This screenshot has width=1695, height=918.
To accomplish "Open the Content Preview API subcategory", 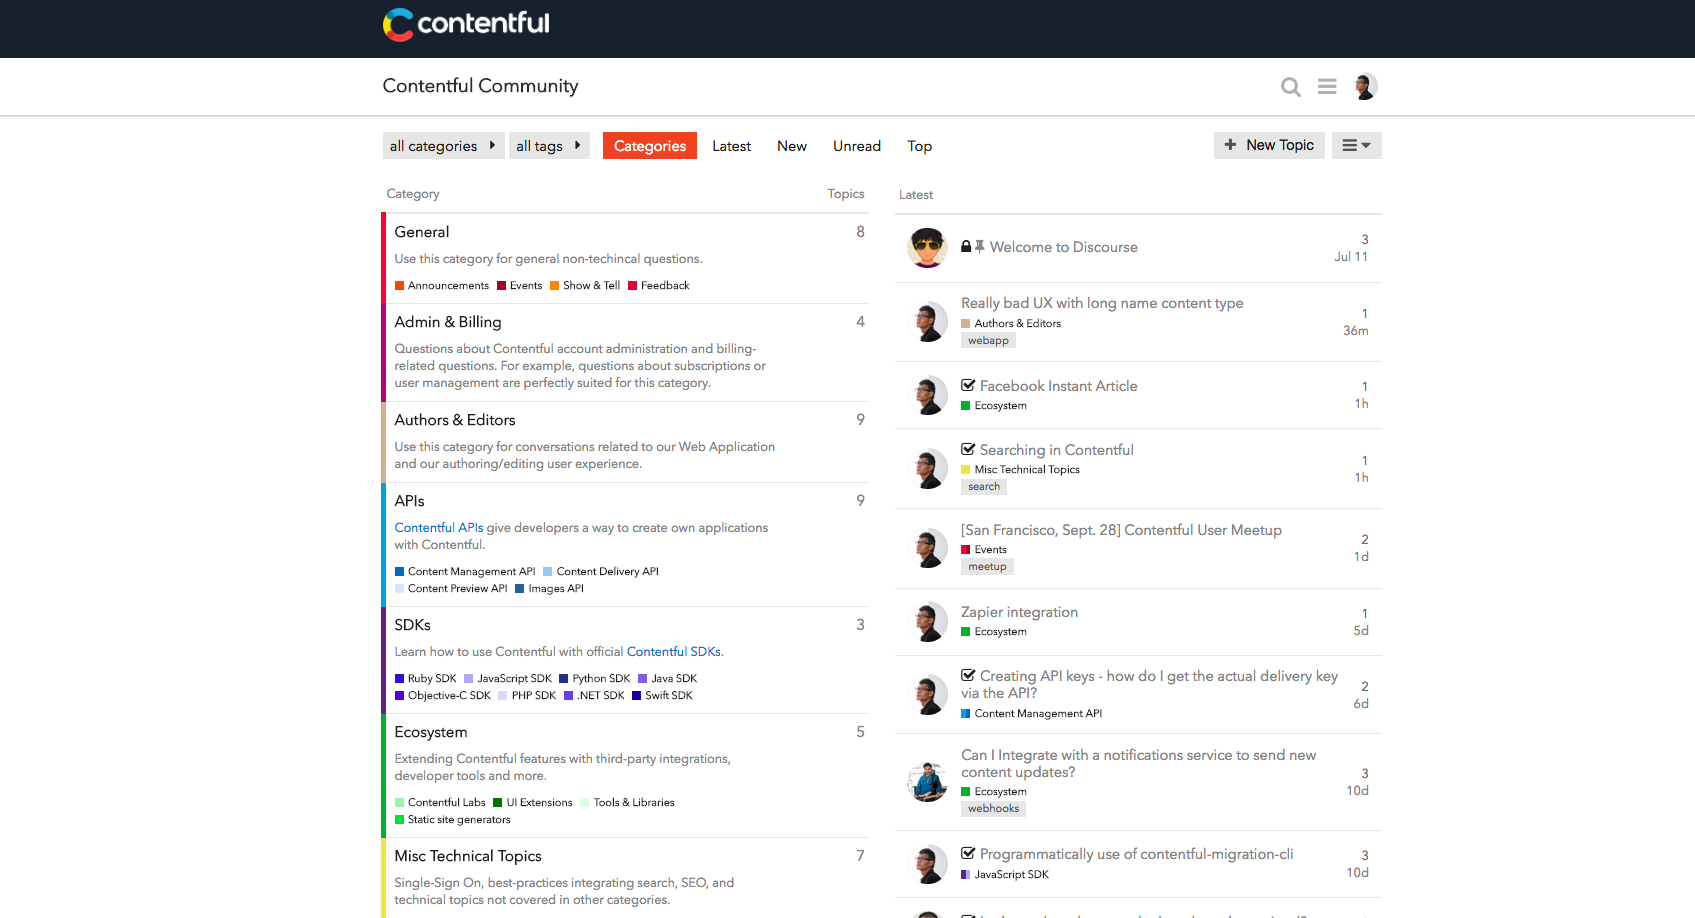I will [451, 589].
